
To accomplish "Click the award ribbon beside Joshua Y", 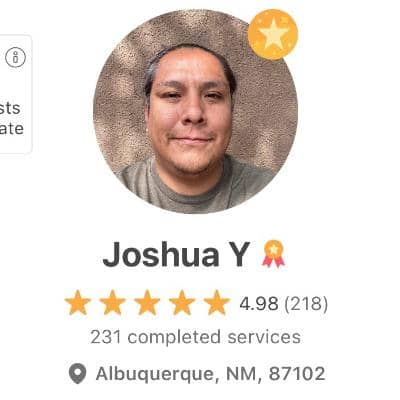I will click(273, 254).
